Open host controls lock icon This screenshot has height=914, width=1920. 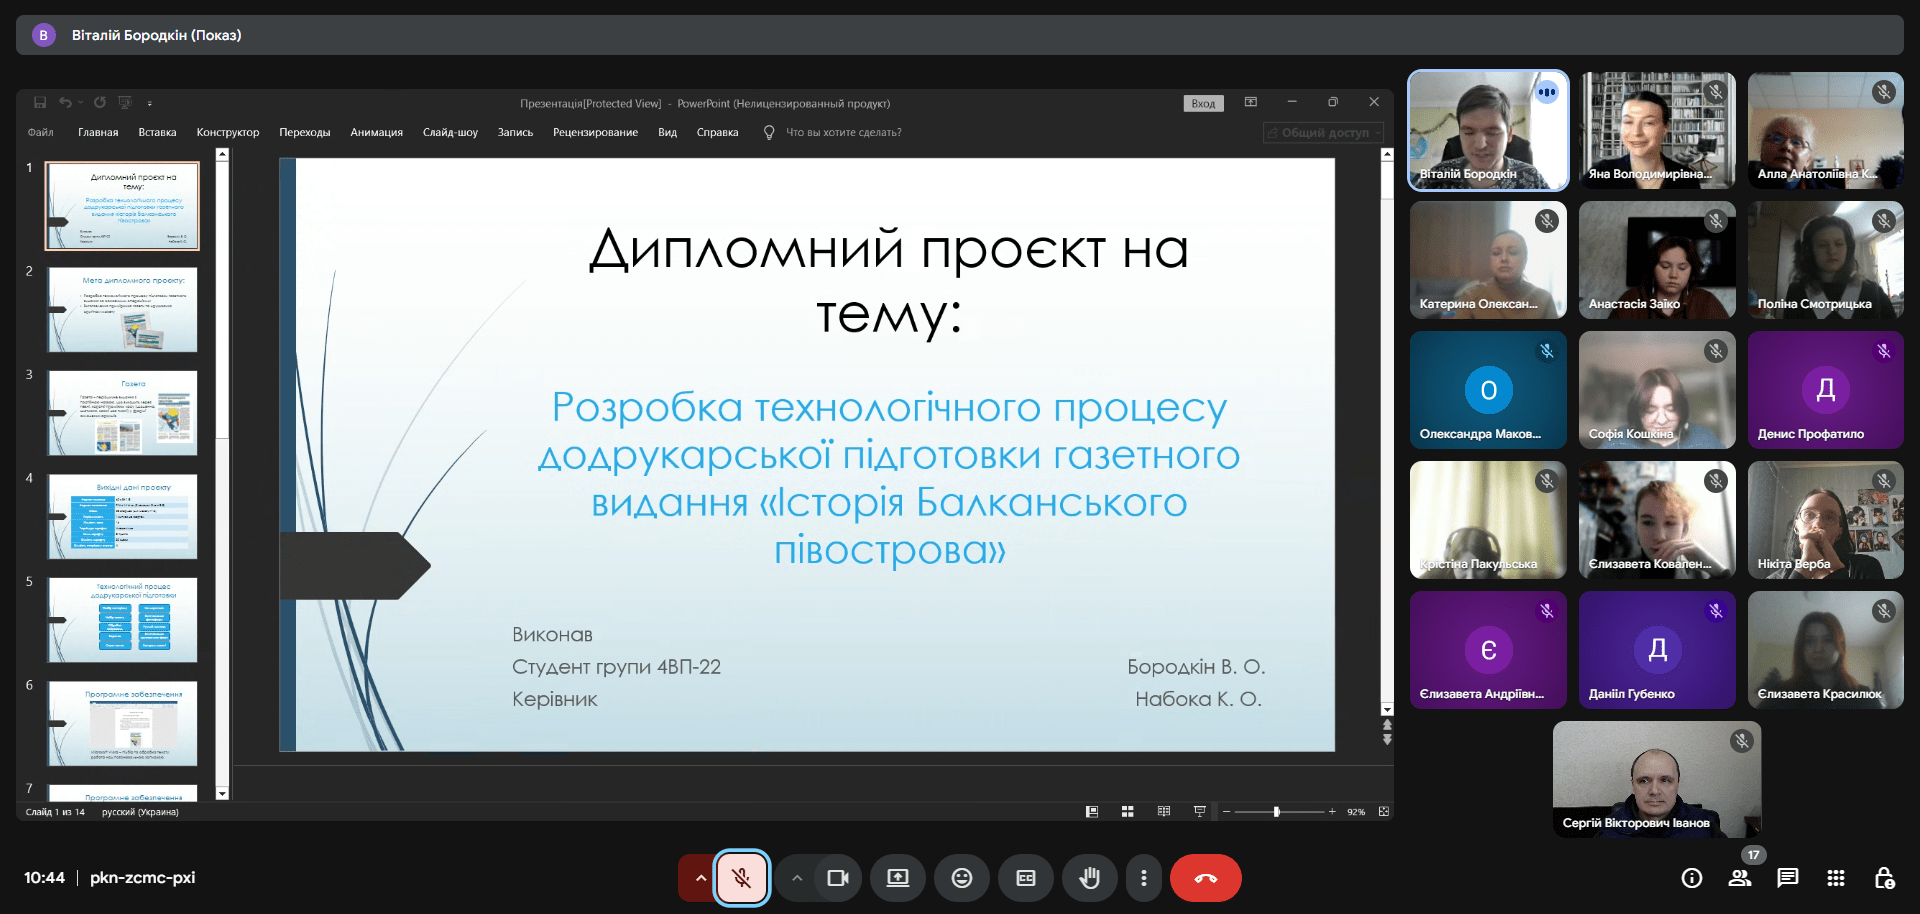click(x=1884, y=878)
